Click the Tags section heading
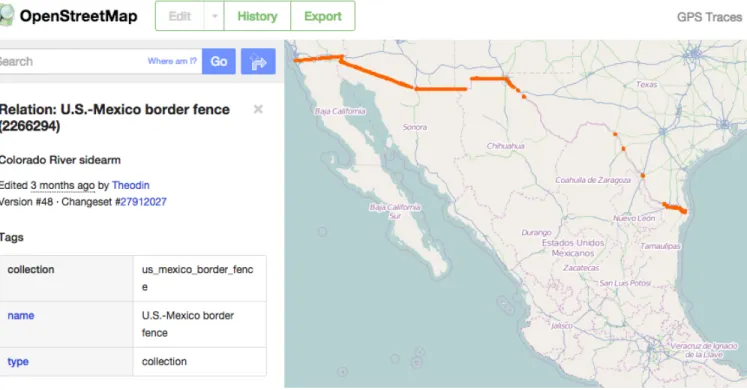 [11, 237]
